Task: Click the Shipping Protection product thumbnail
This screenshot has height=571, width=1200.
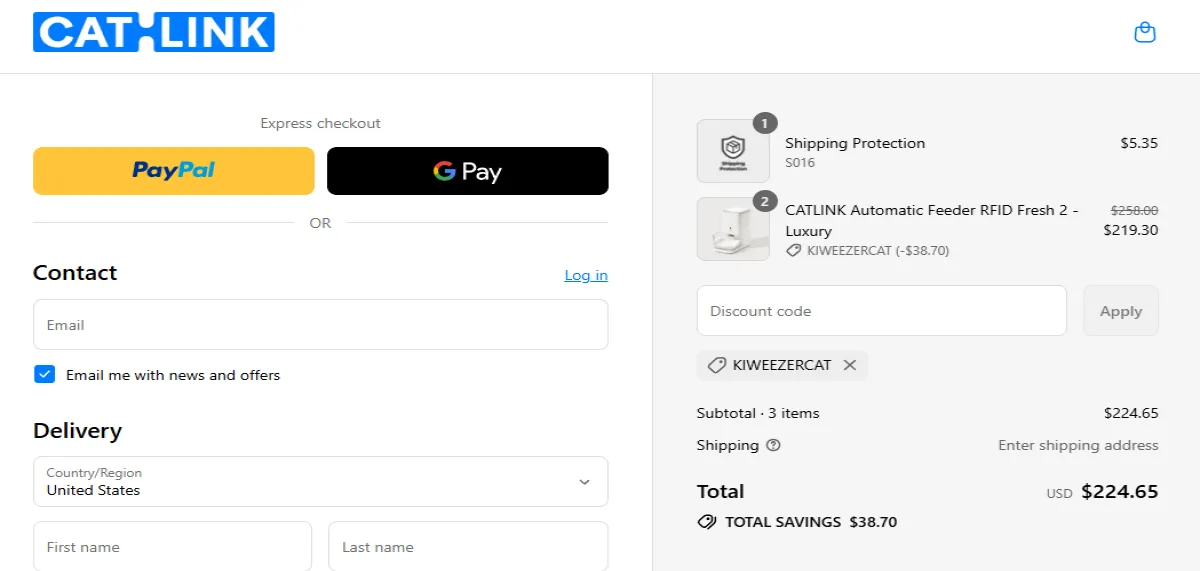Action: 733,151
